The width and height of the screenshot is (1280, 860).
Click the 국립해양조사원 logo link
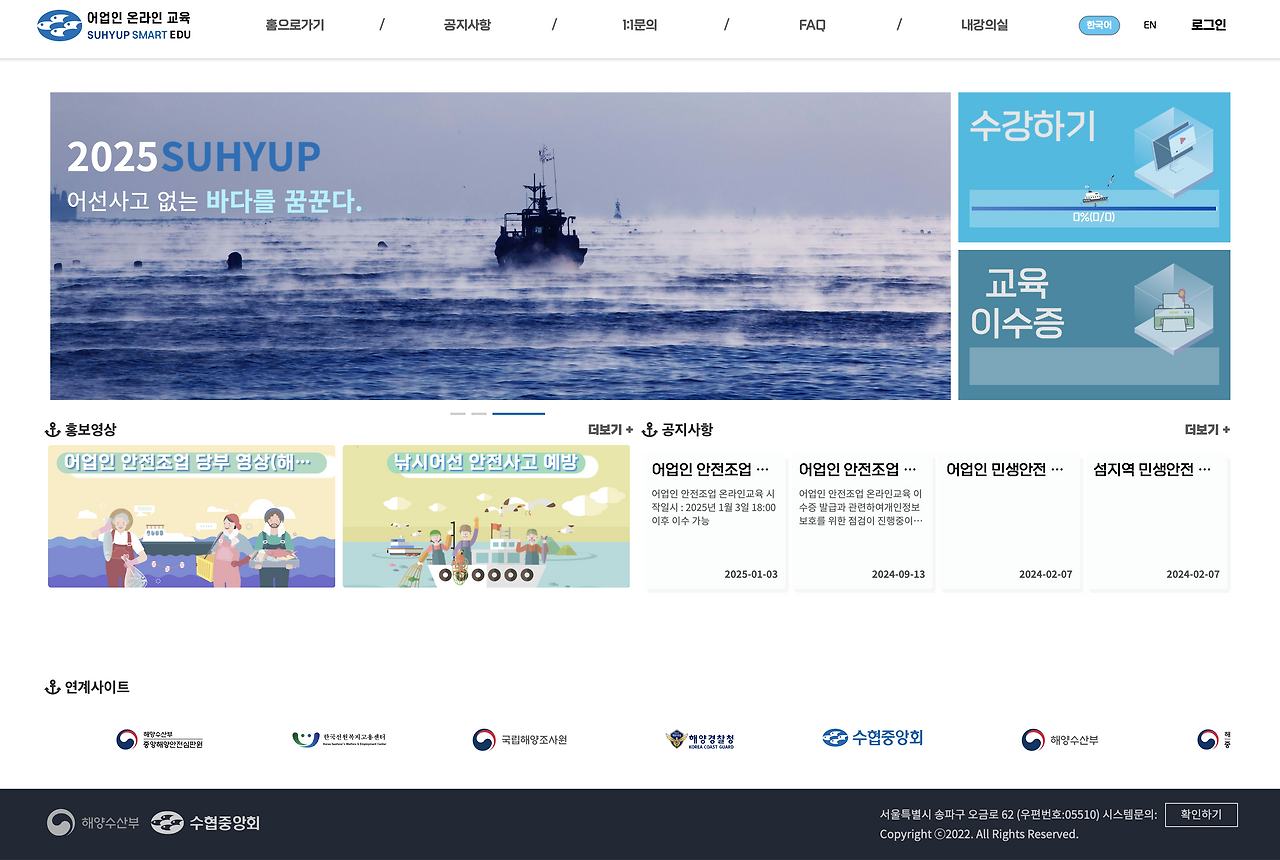tap(521, 740)
